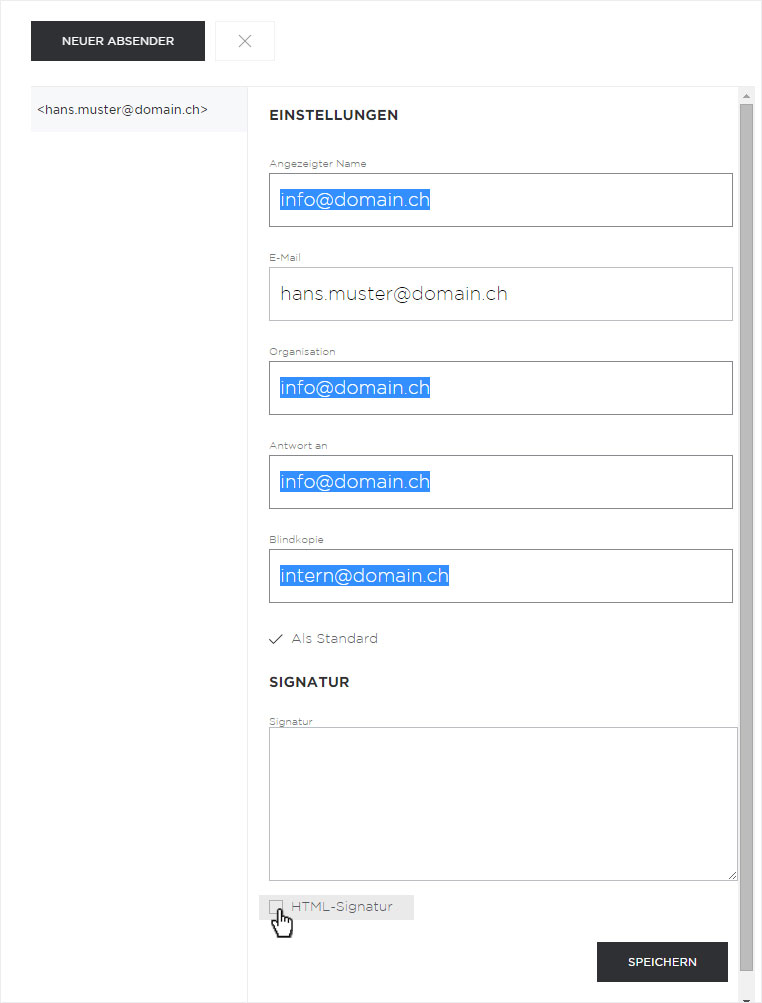Image resolution: width=762 pixels, height=1003 pixels.
Task: Click the scrollbar down arrow
Action: pyautogui.click(x=746, y=999)
